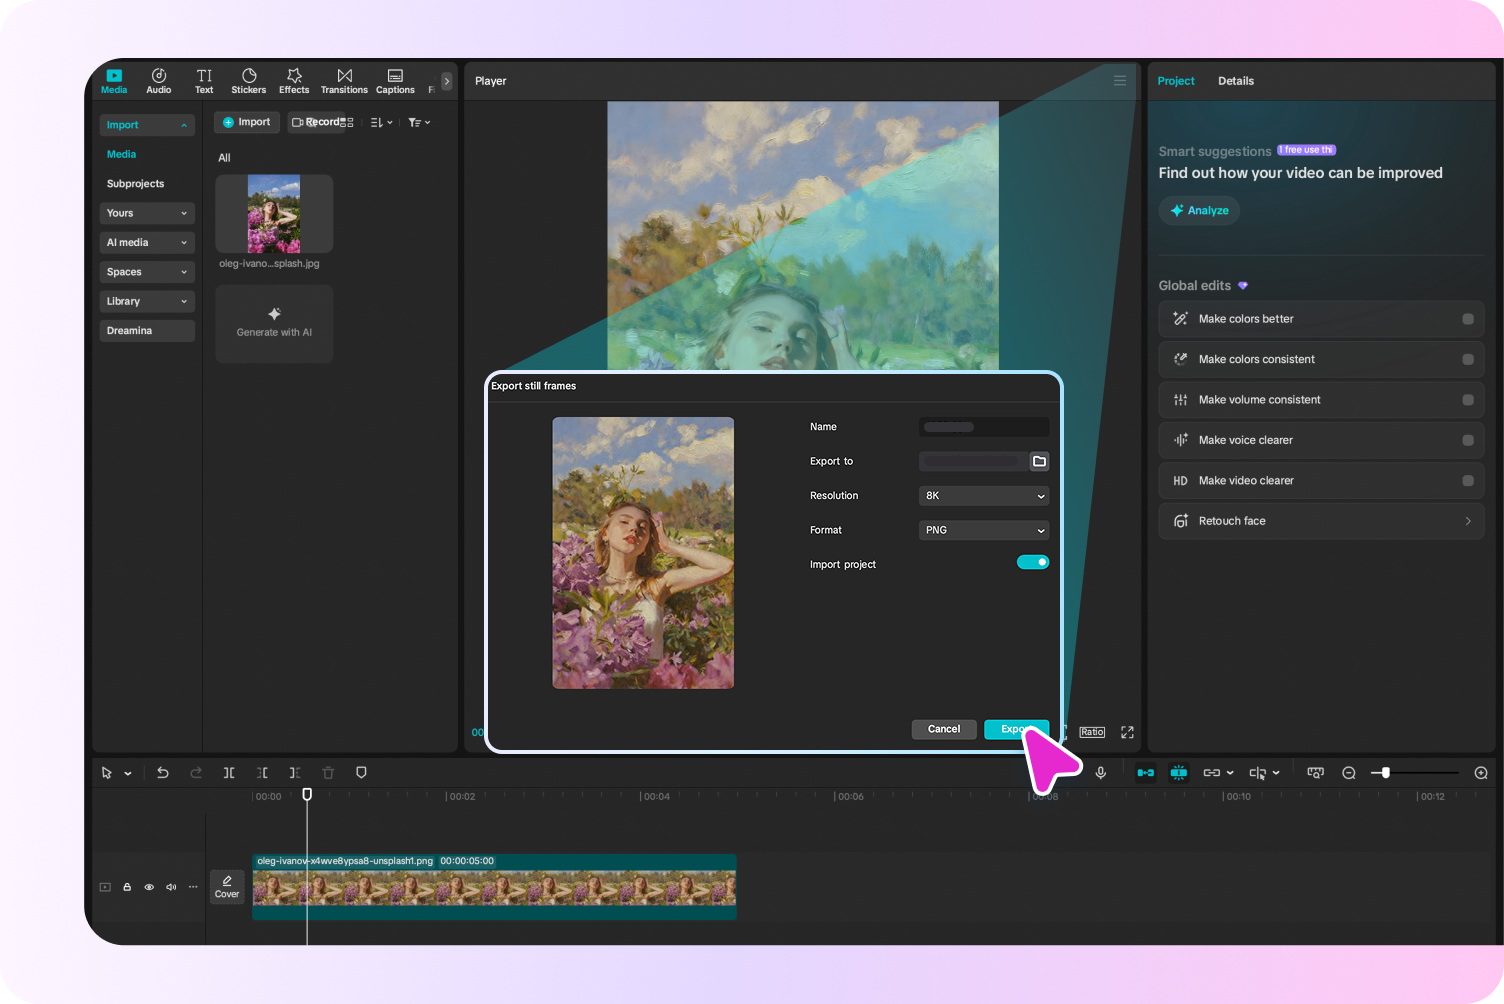Image resolution: width=1504 pixels, height=1004 pixels.
Task: Select the oleg-ivanov image thumbnail in media
Action: coord(274,214)
